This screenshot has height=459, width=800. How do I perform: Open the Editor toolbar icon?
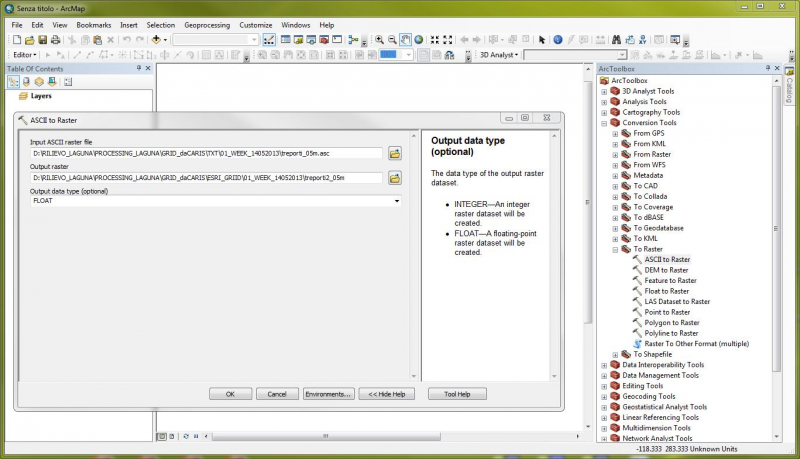point(269,40)
